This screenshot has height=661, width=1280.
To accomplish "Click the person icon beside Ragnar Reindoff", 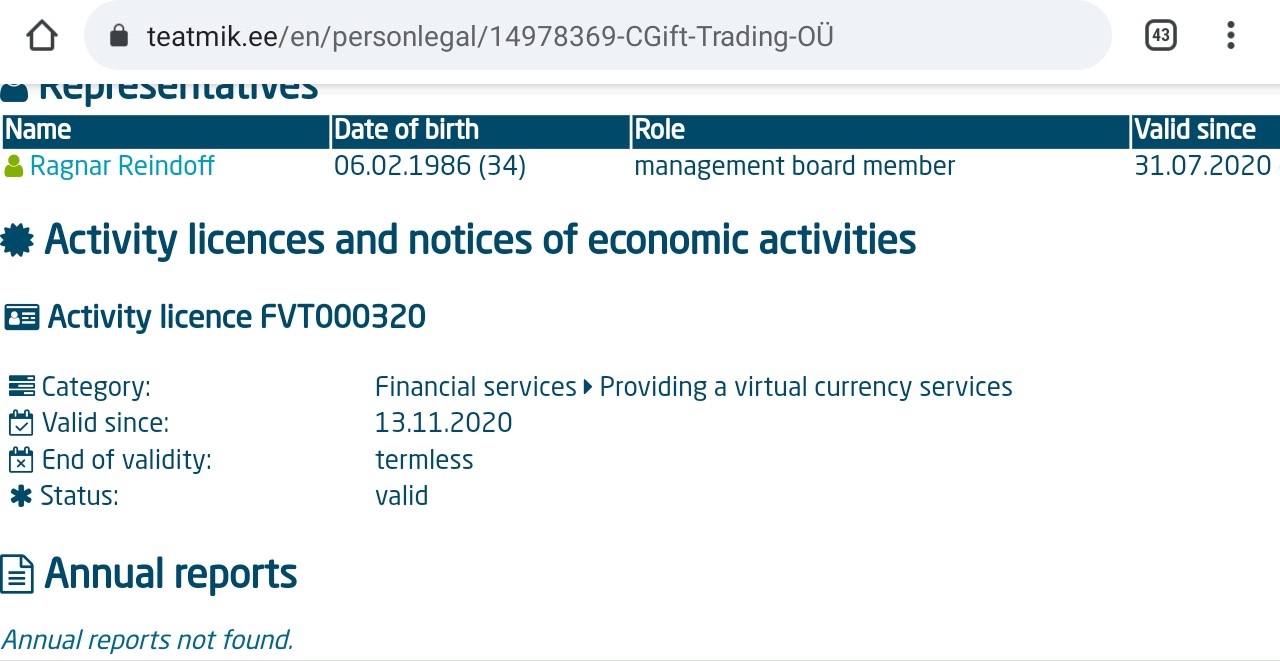I will tap(12, 166).
